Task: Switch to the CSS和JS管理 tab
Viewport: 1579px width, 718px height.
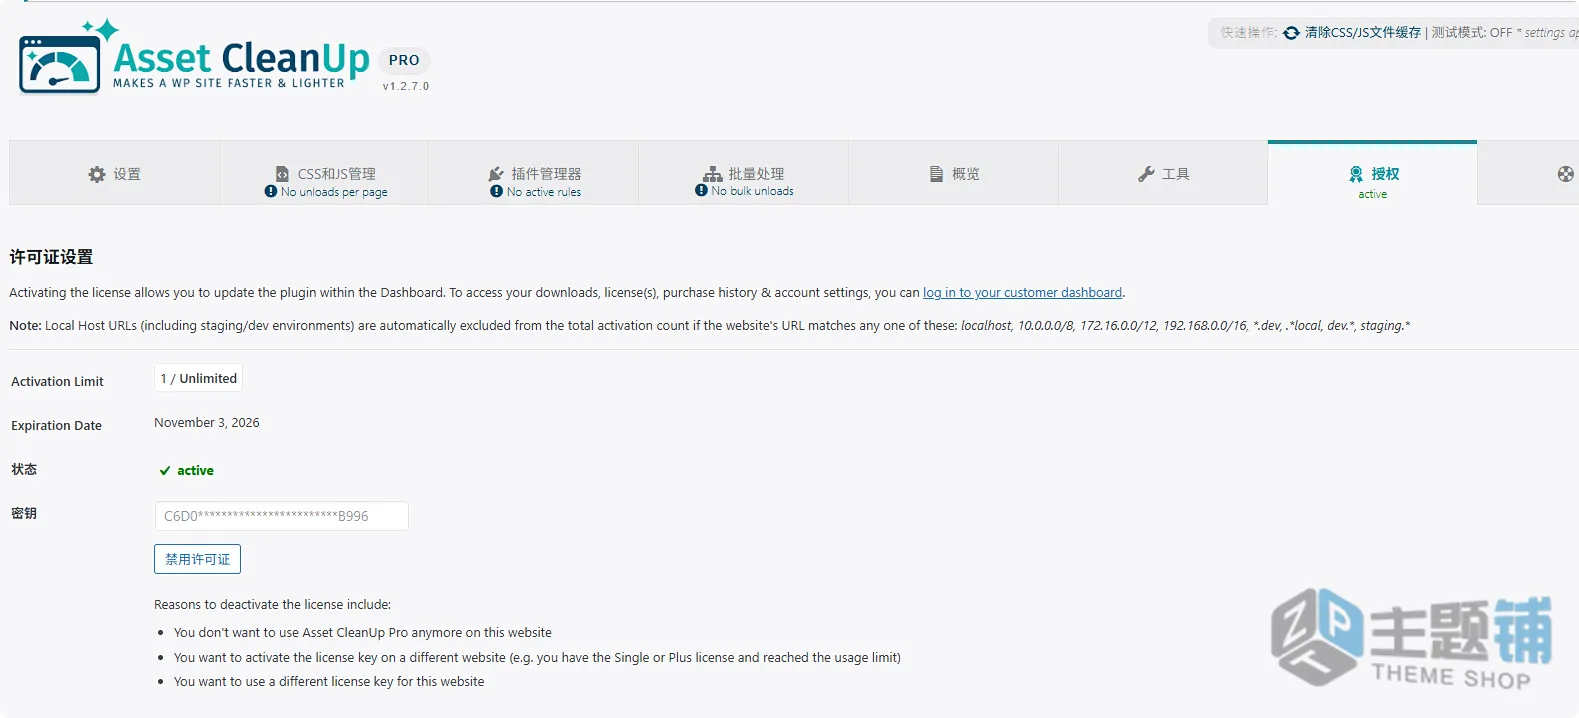Action: coord(324,173)
